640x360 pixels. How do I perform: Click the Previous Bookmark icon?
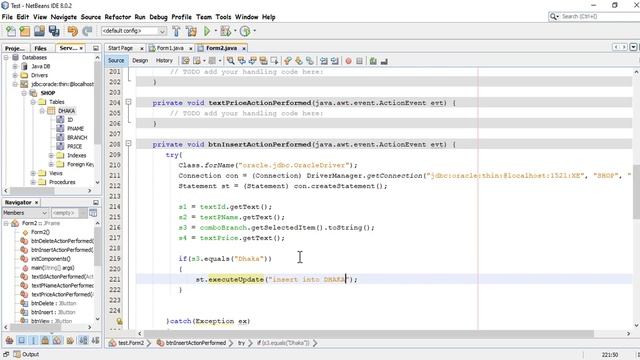point(288,61)
